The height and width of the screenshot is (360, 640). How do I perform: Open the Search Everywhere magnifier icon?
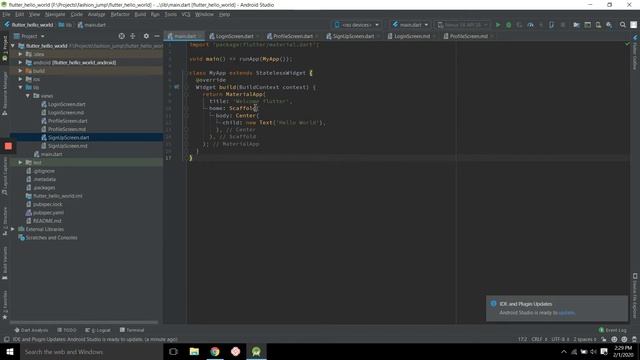[x=622, y=25]
